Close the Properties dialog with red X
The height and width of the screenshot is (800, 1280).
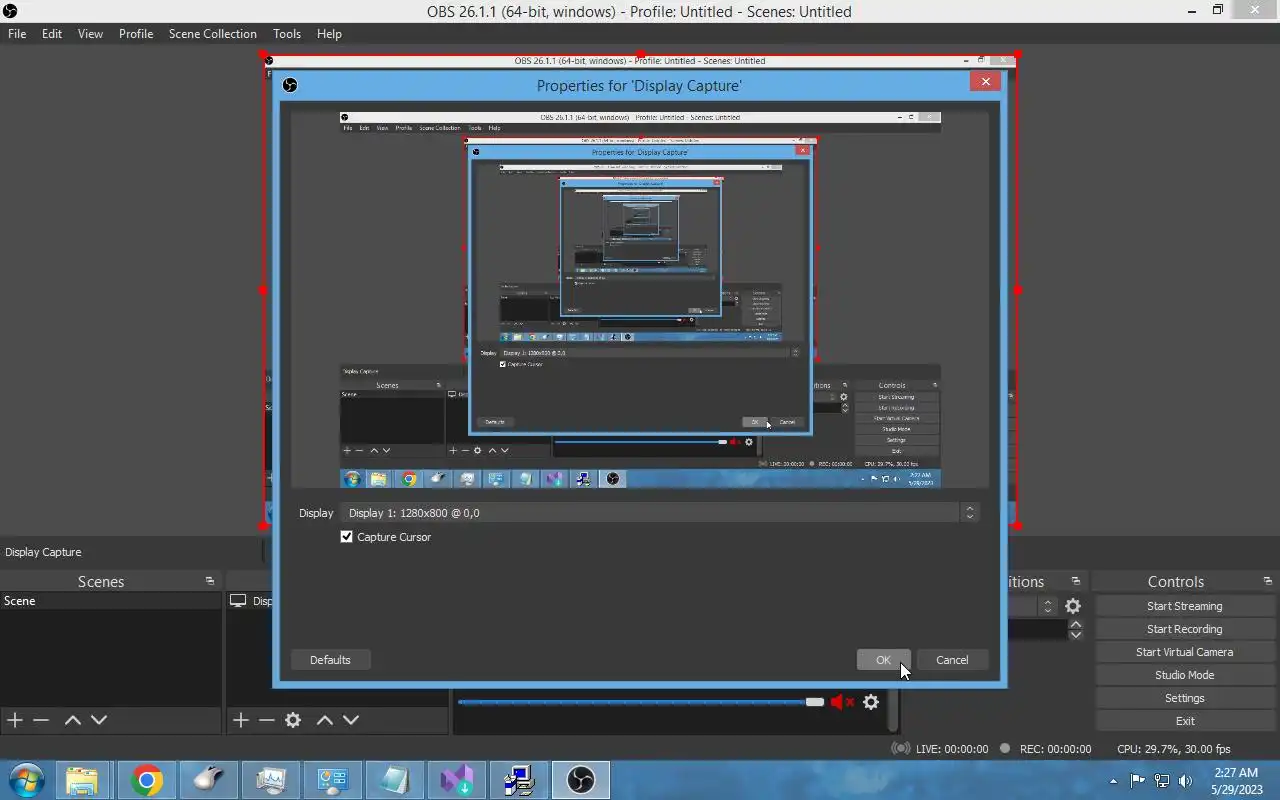click(985, 82)
